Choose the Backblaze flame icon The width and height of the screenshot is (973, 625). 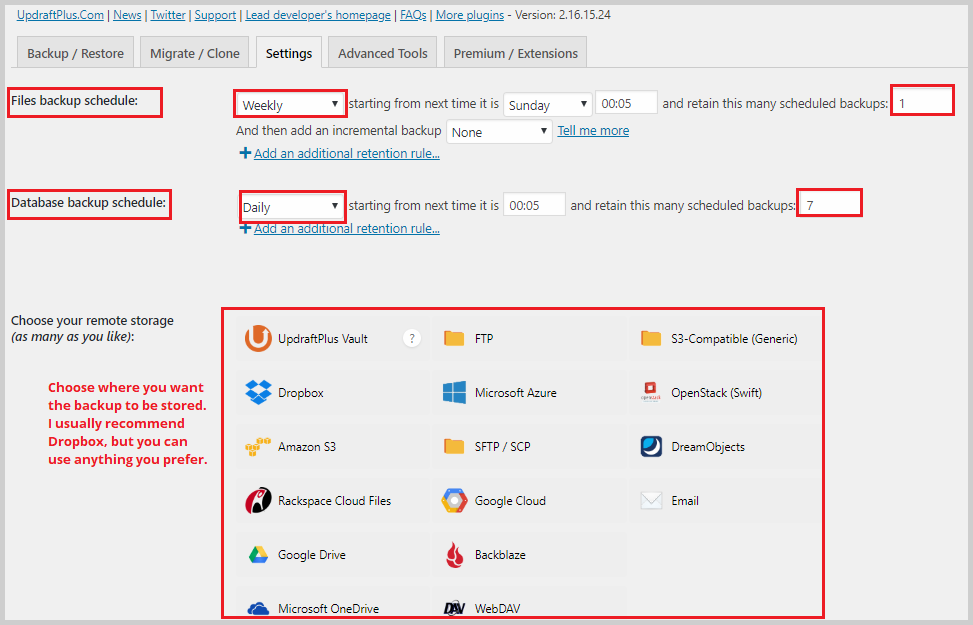coord(454,554)
